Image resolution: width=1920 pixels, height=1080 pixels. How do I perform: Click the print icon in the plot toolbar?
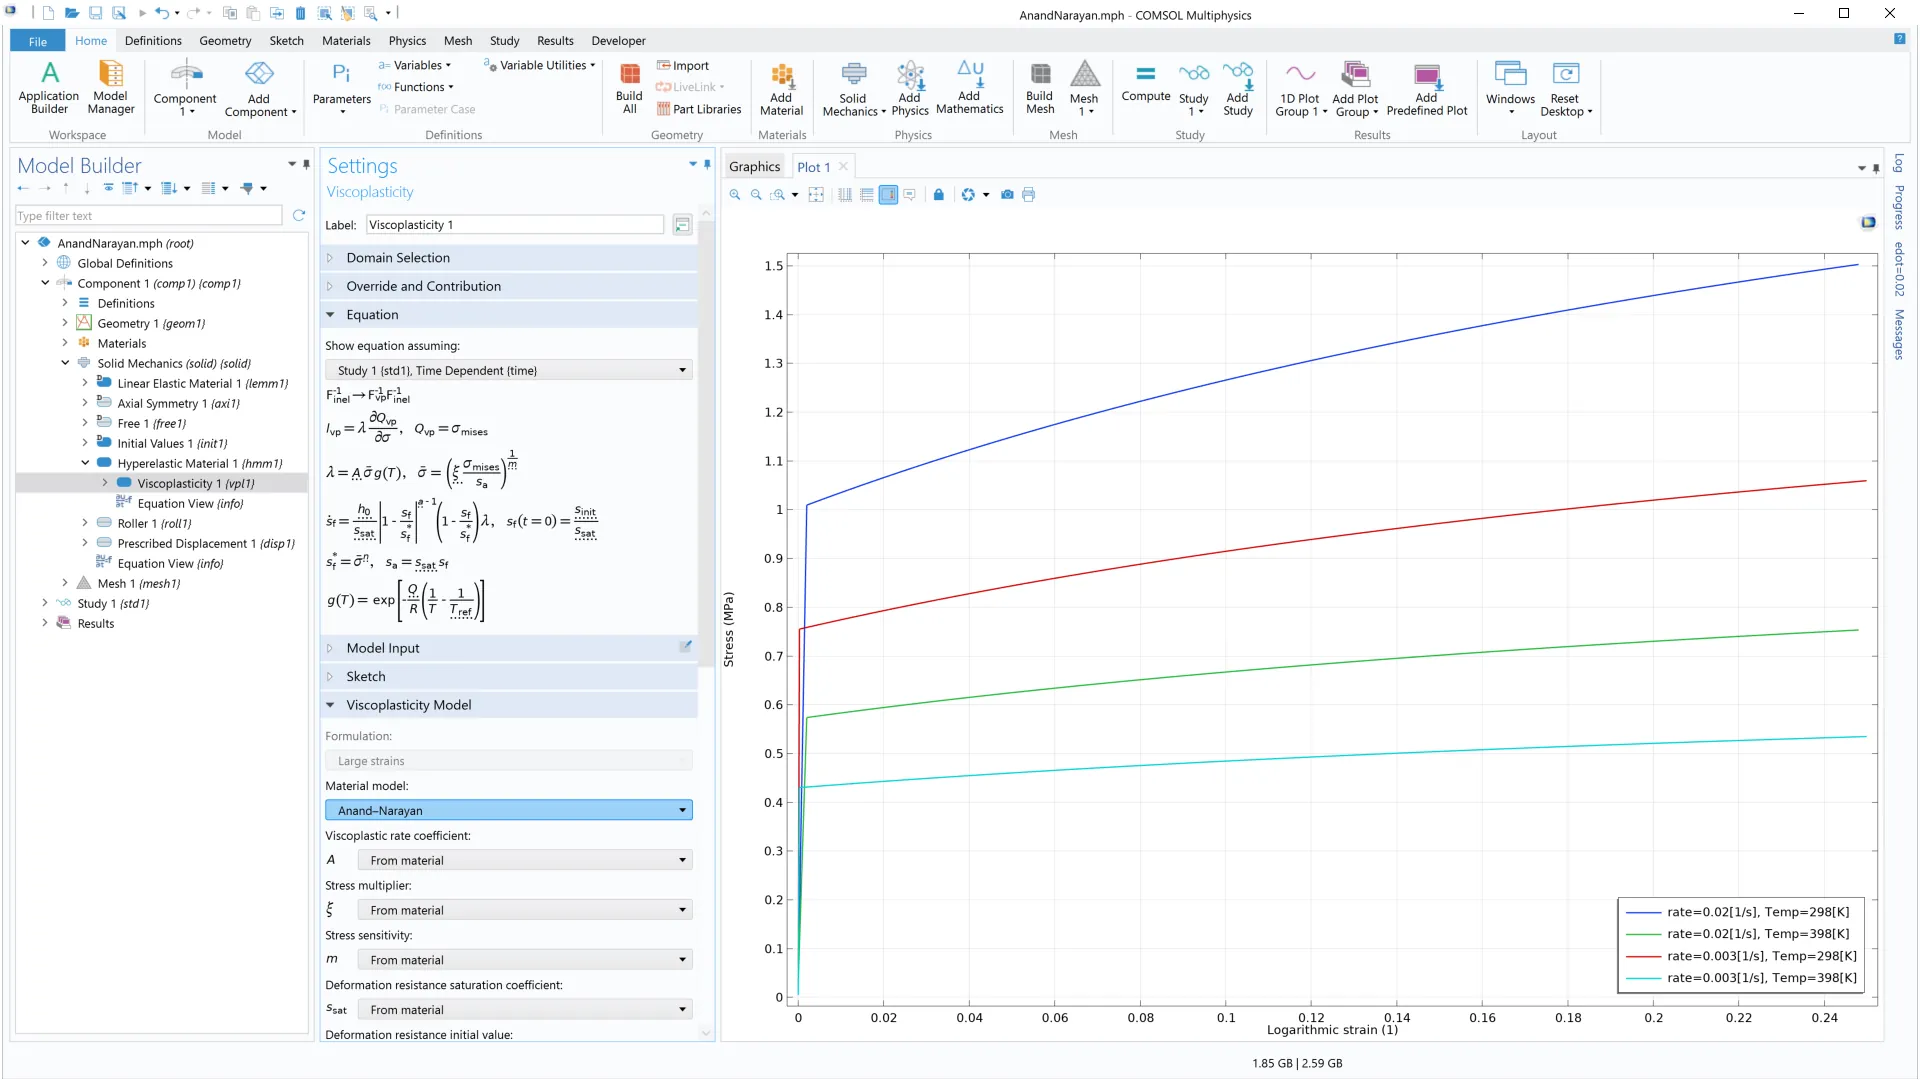click(x=1028, y=195)
